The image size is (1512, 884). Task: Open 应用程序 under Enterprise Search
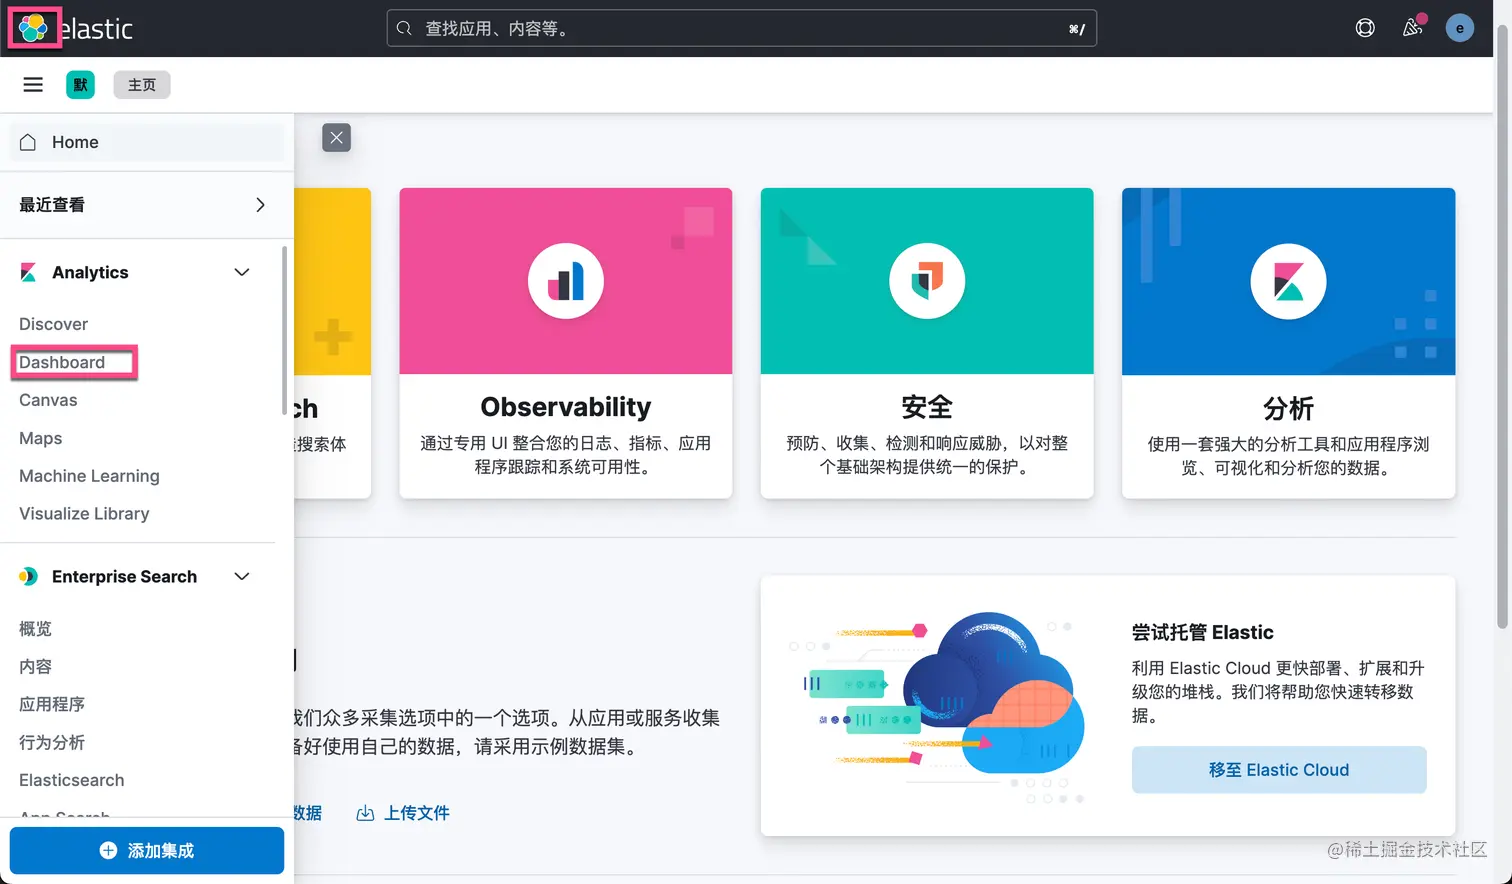click(x=52, y=705)
